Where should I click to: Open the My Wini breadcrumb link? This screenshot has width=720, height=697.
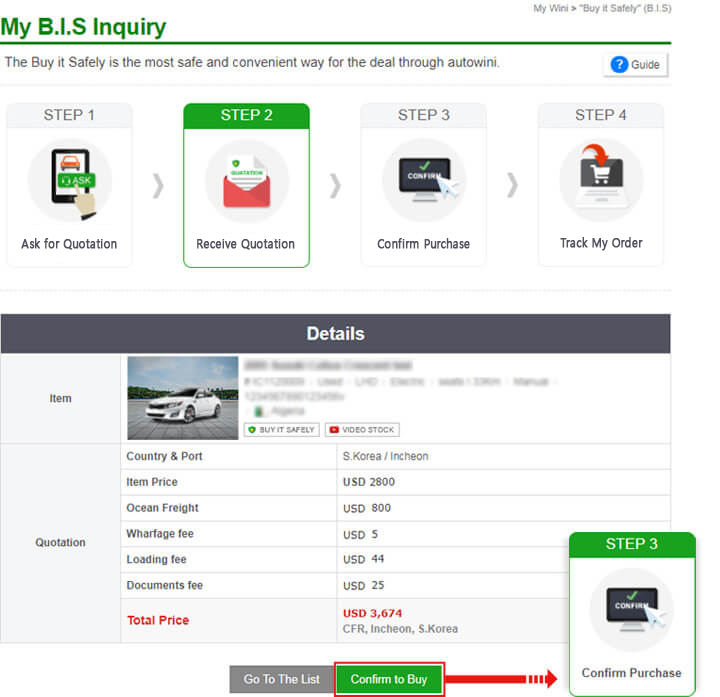coord(550,8)
